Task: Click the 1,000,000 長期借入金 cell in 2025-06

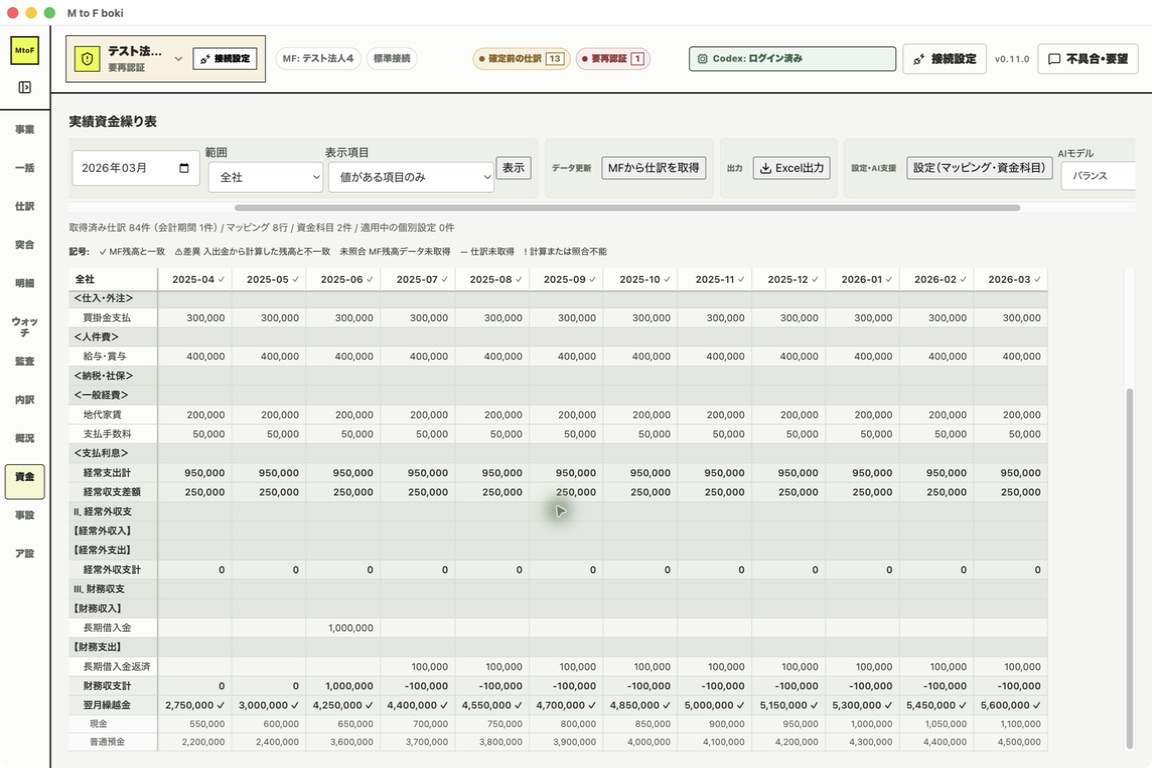Action: 343,628
